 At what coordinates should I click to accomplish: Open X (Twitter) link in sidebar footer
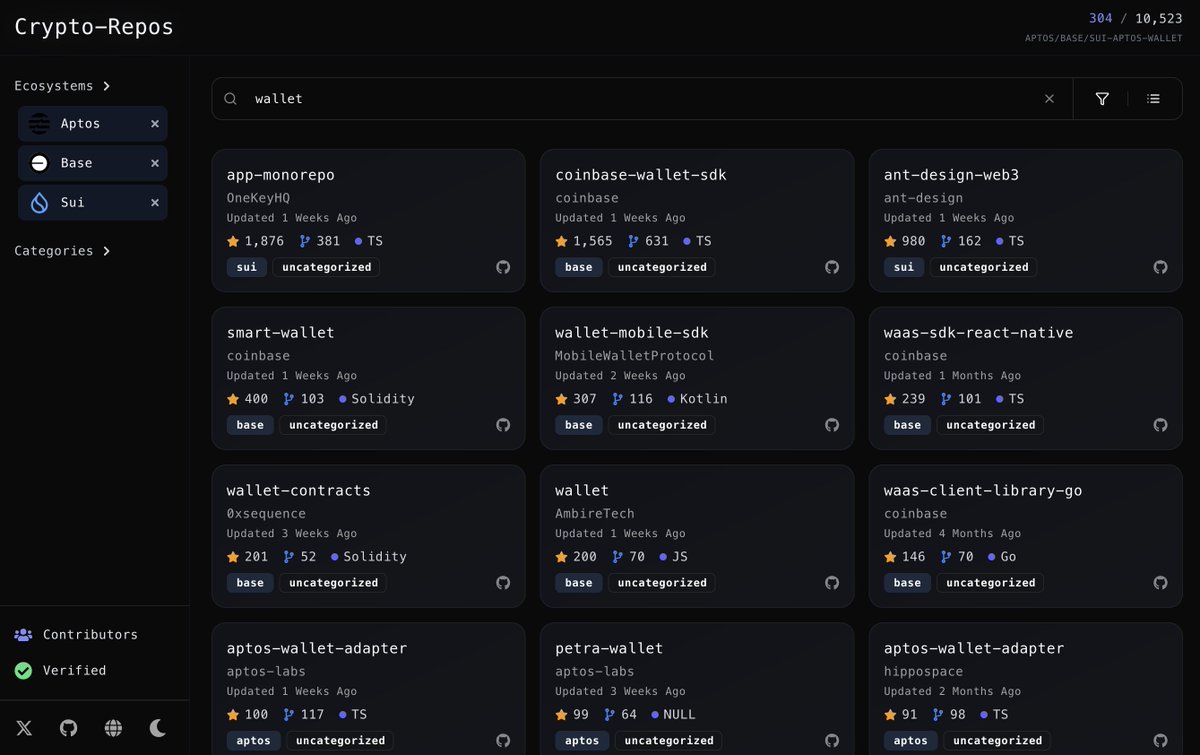(x=23, y=728)
